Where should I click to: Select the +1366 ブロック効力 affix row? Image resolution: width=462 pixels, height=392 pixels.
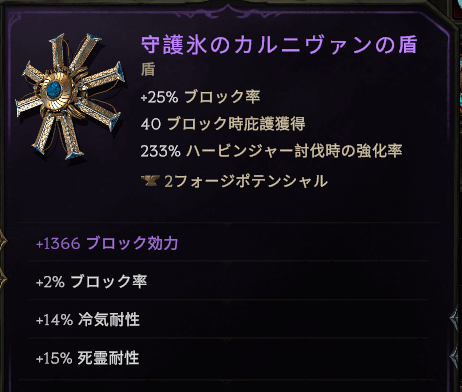pos(228,243)
